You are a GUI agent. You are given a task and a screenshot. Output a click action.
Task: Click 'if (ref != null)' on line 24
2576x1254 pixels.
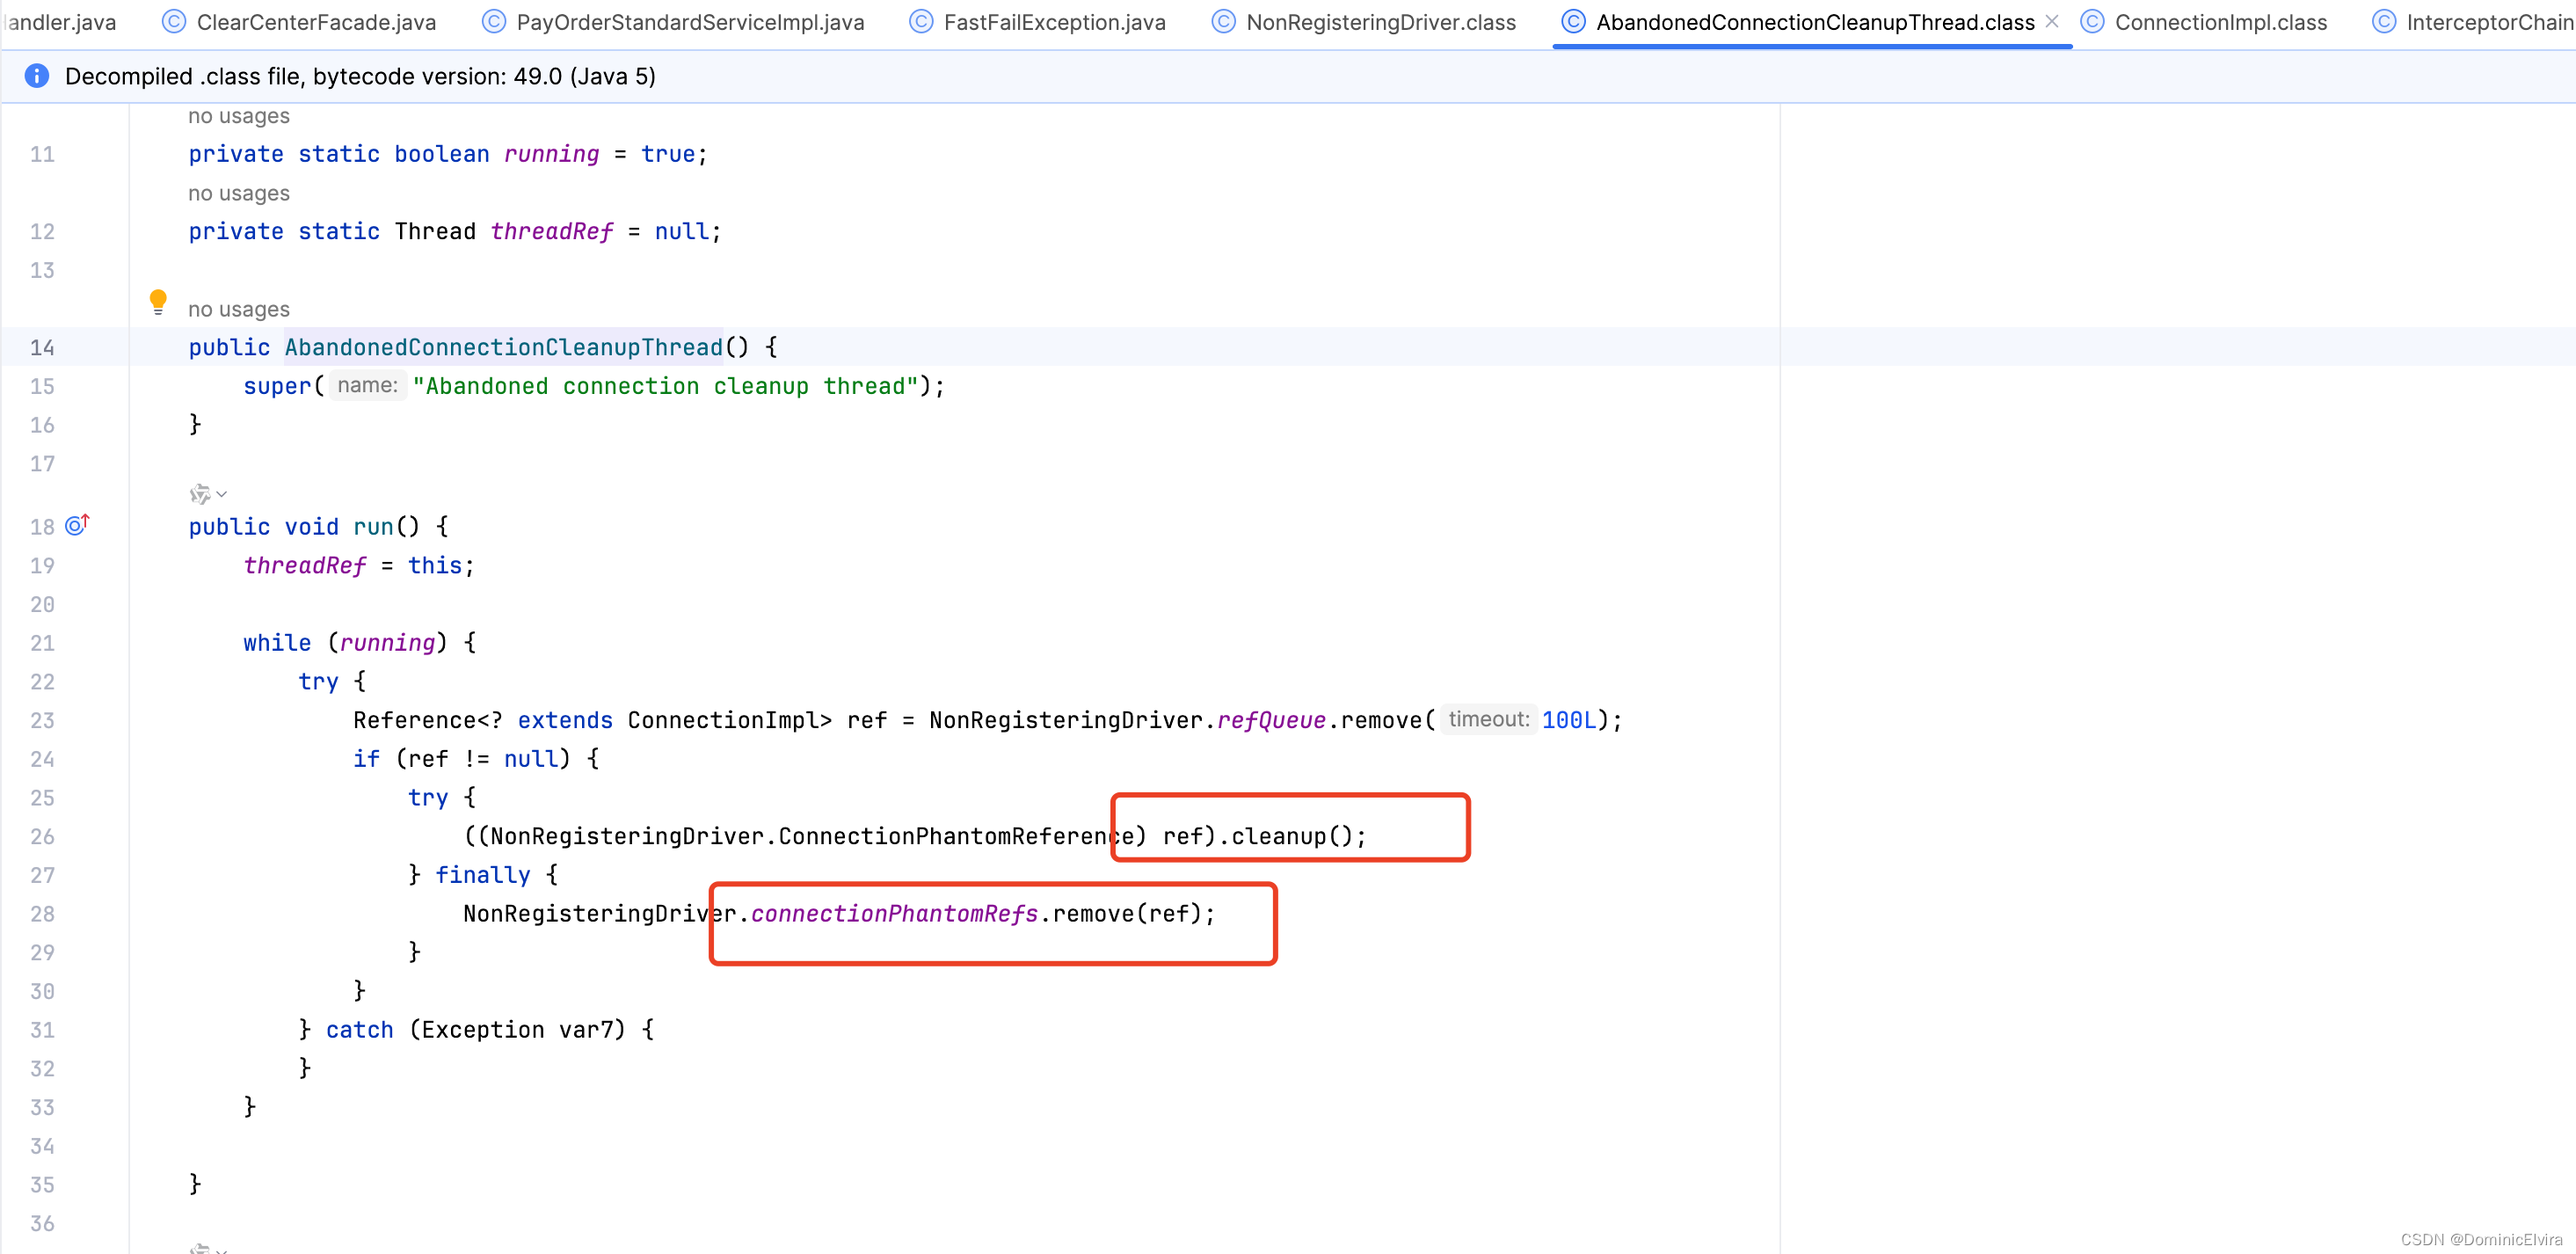(462, 759)
